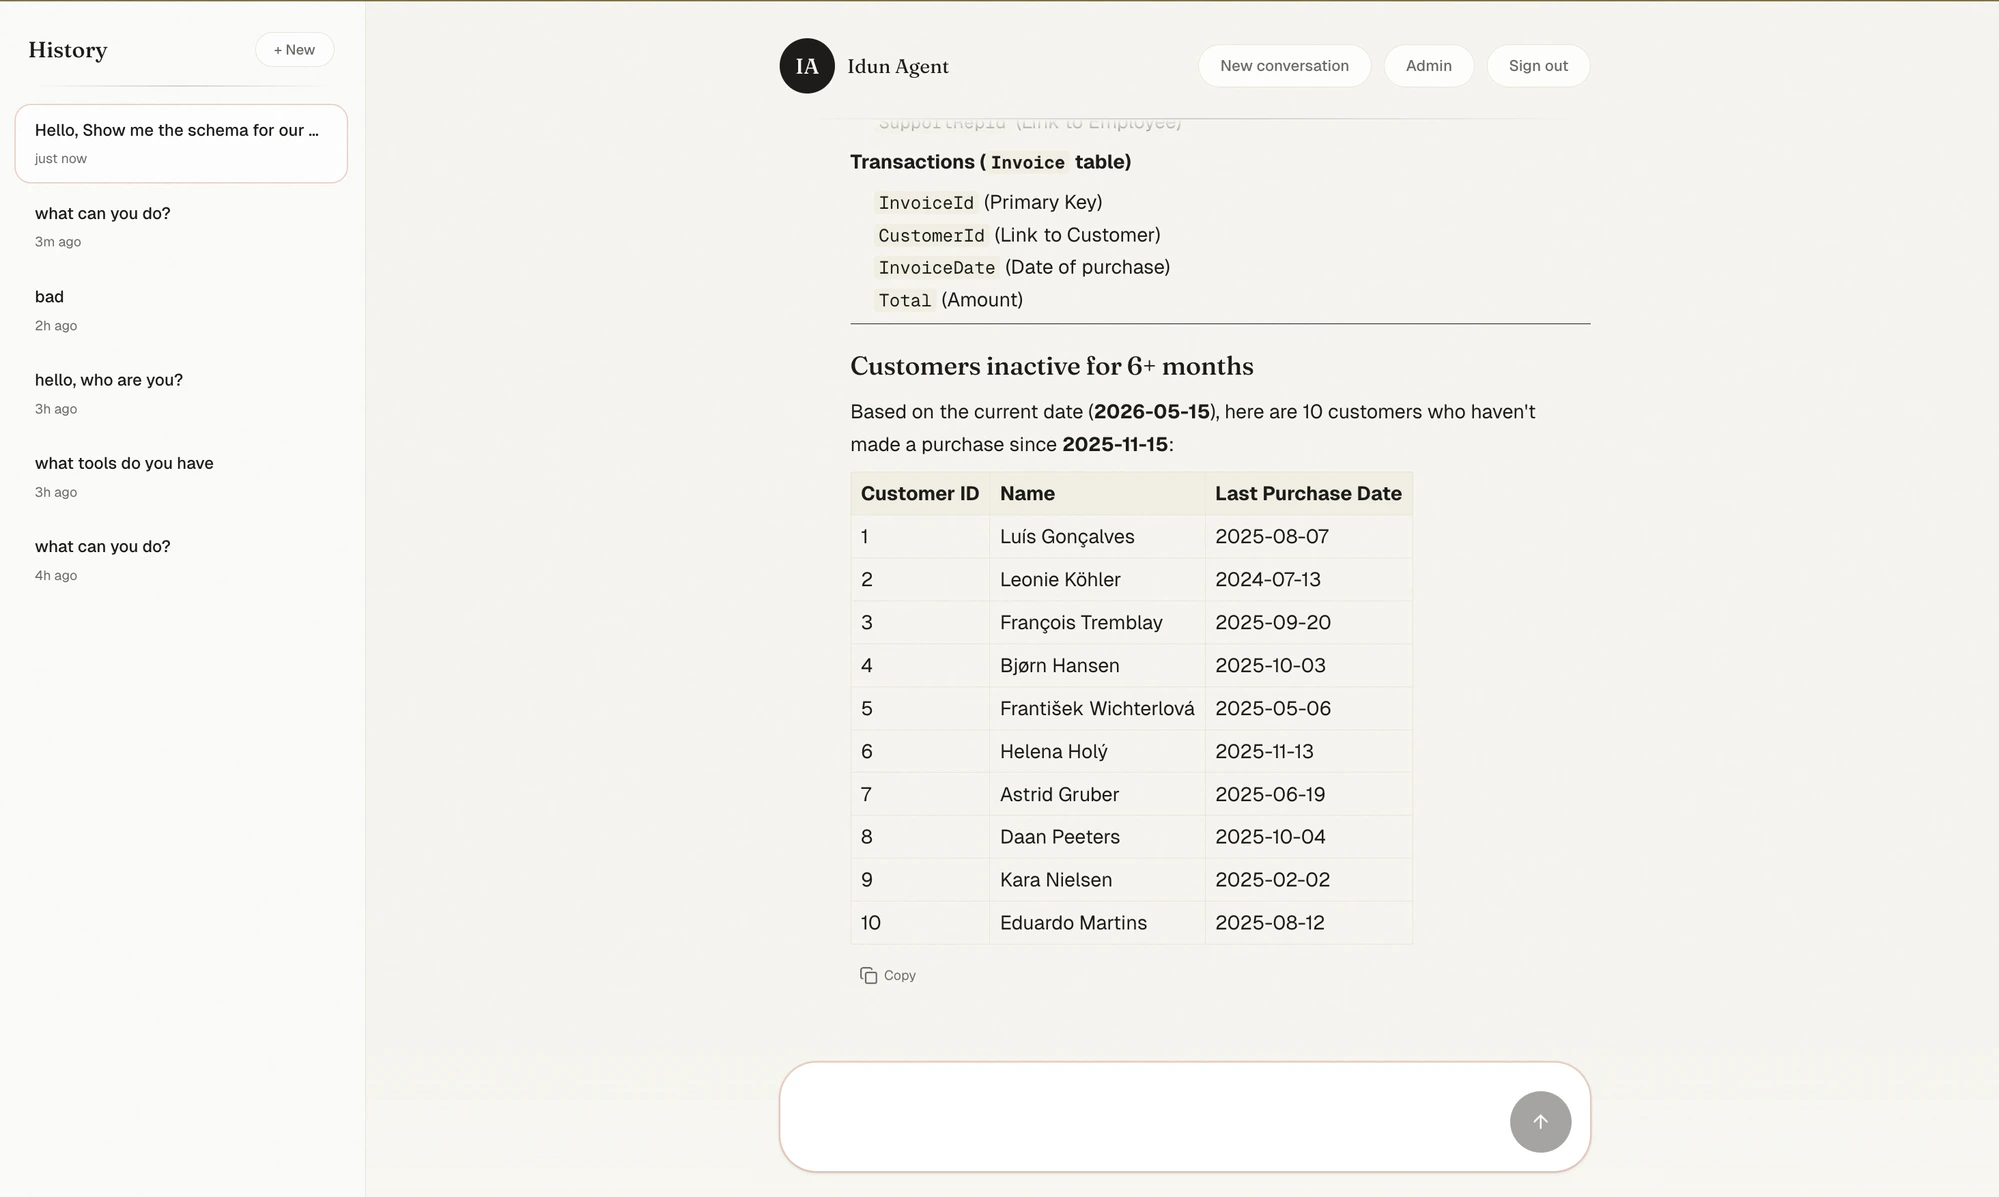Click Customer ID 10 cell
1999x1197 pixels.
pyautogui.click(x=920, y=922)
